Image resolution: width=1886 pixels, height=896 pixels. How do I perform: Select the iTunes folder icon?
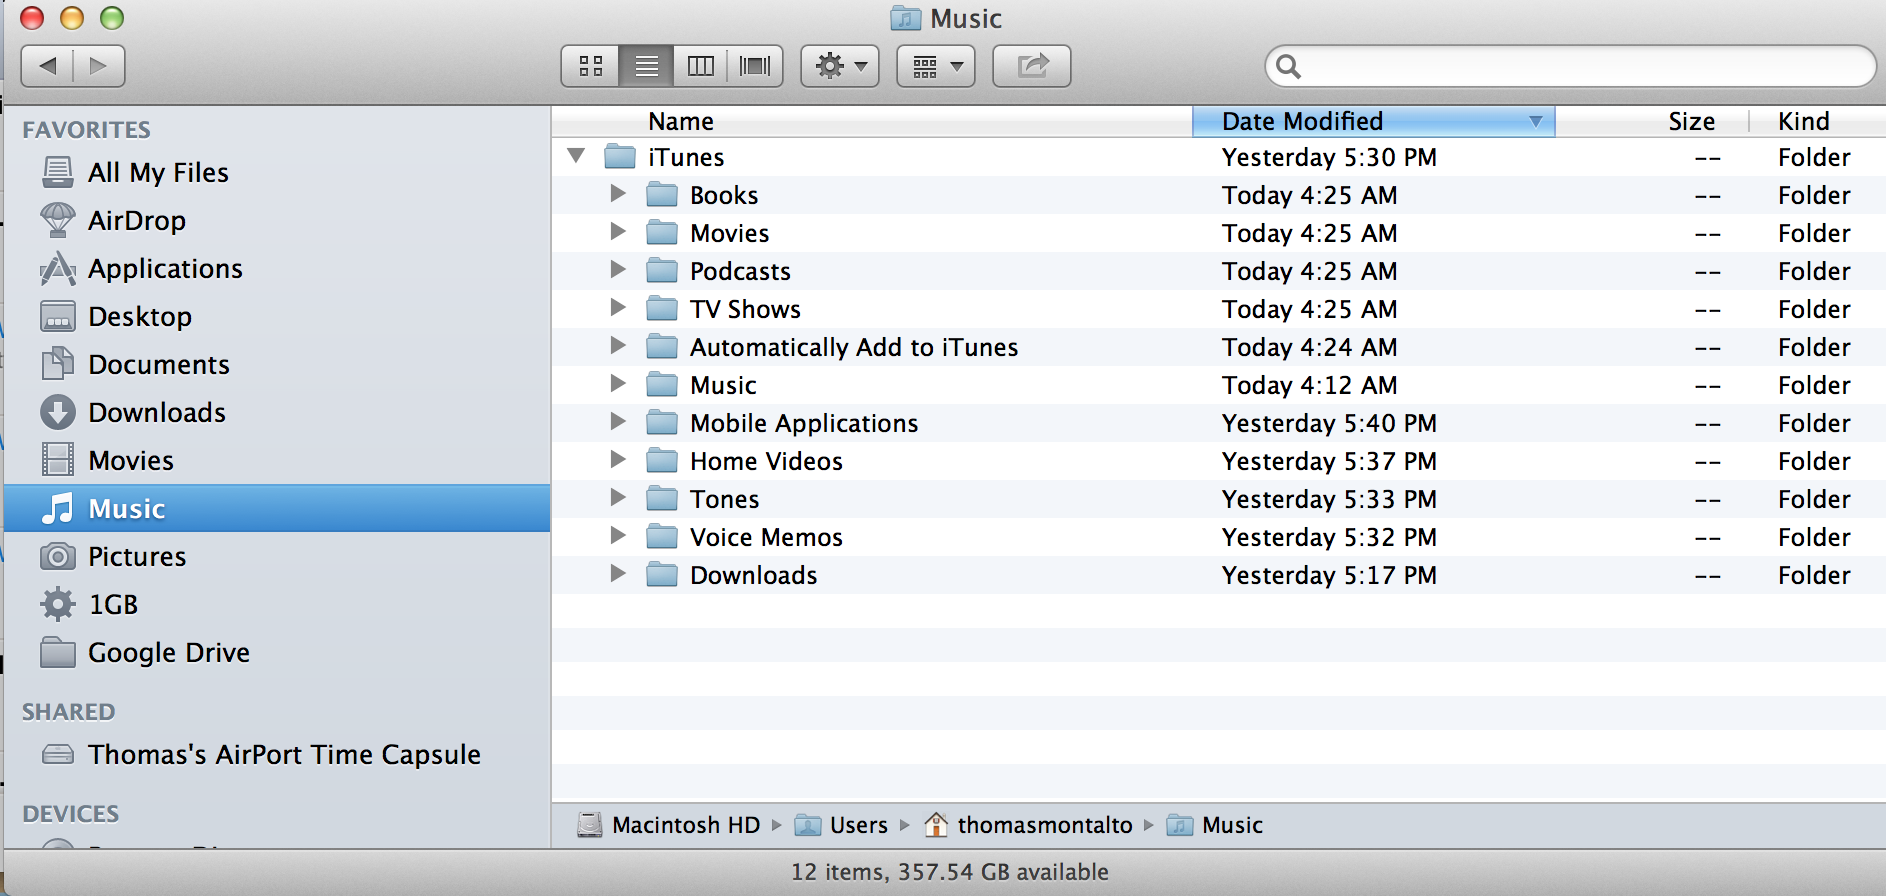point(620,157)
